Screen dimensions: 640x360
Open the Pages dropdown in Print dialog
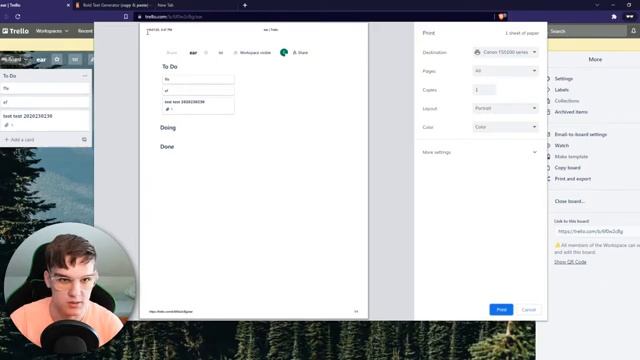(x=505, y=71)
